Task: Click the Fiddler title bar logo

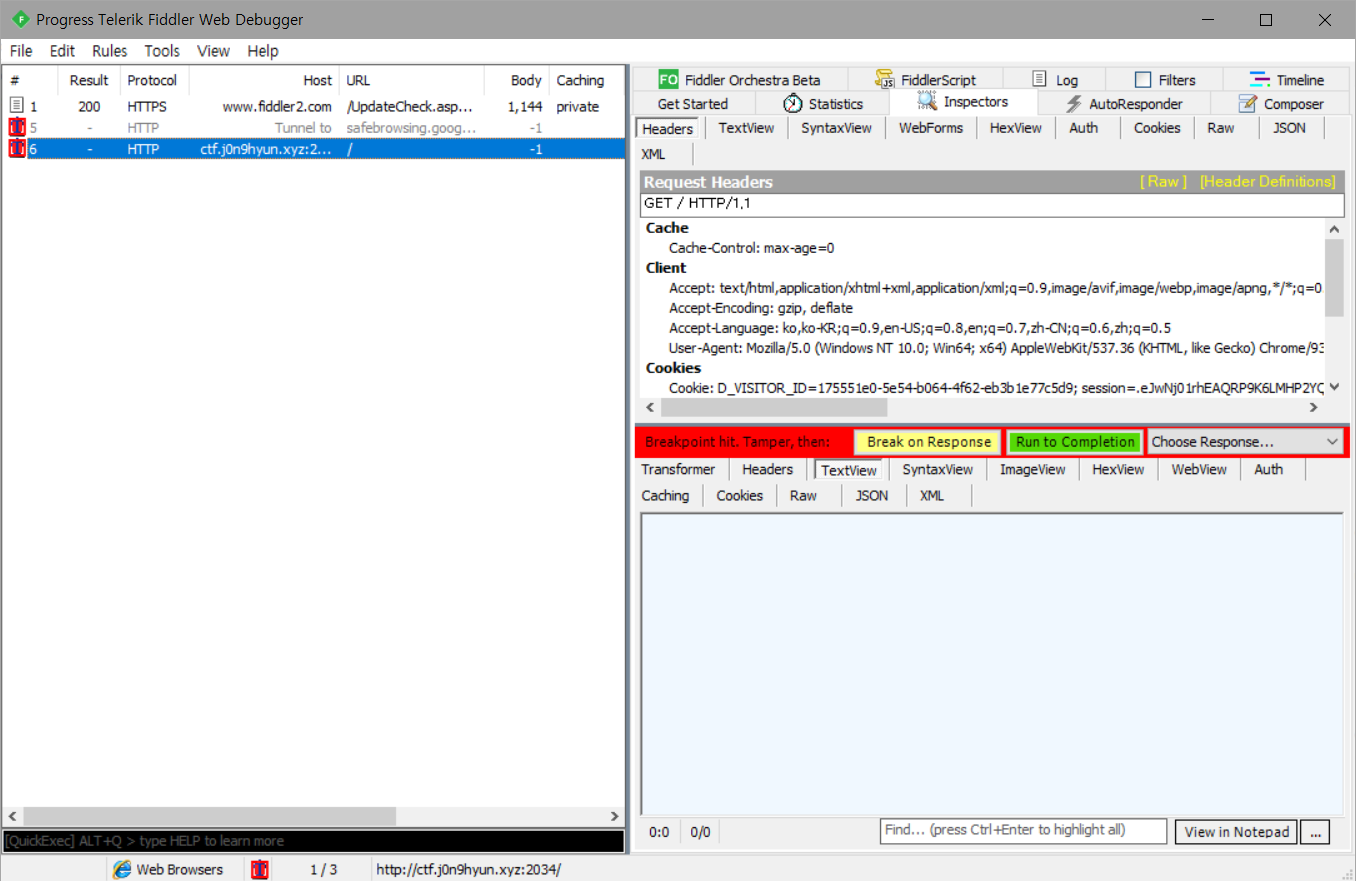Action: click(20, 19)
